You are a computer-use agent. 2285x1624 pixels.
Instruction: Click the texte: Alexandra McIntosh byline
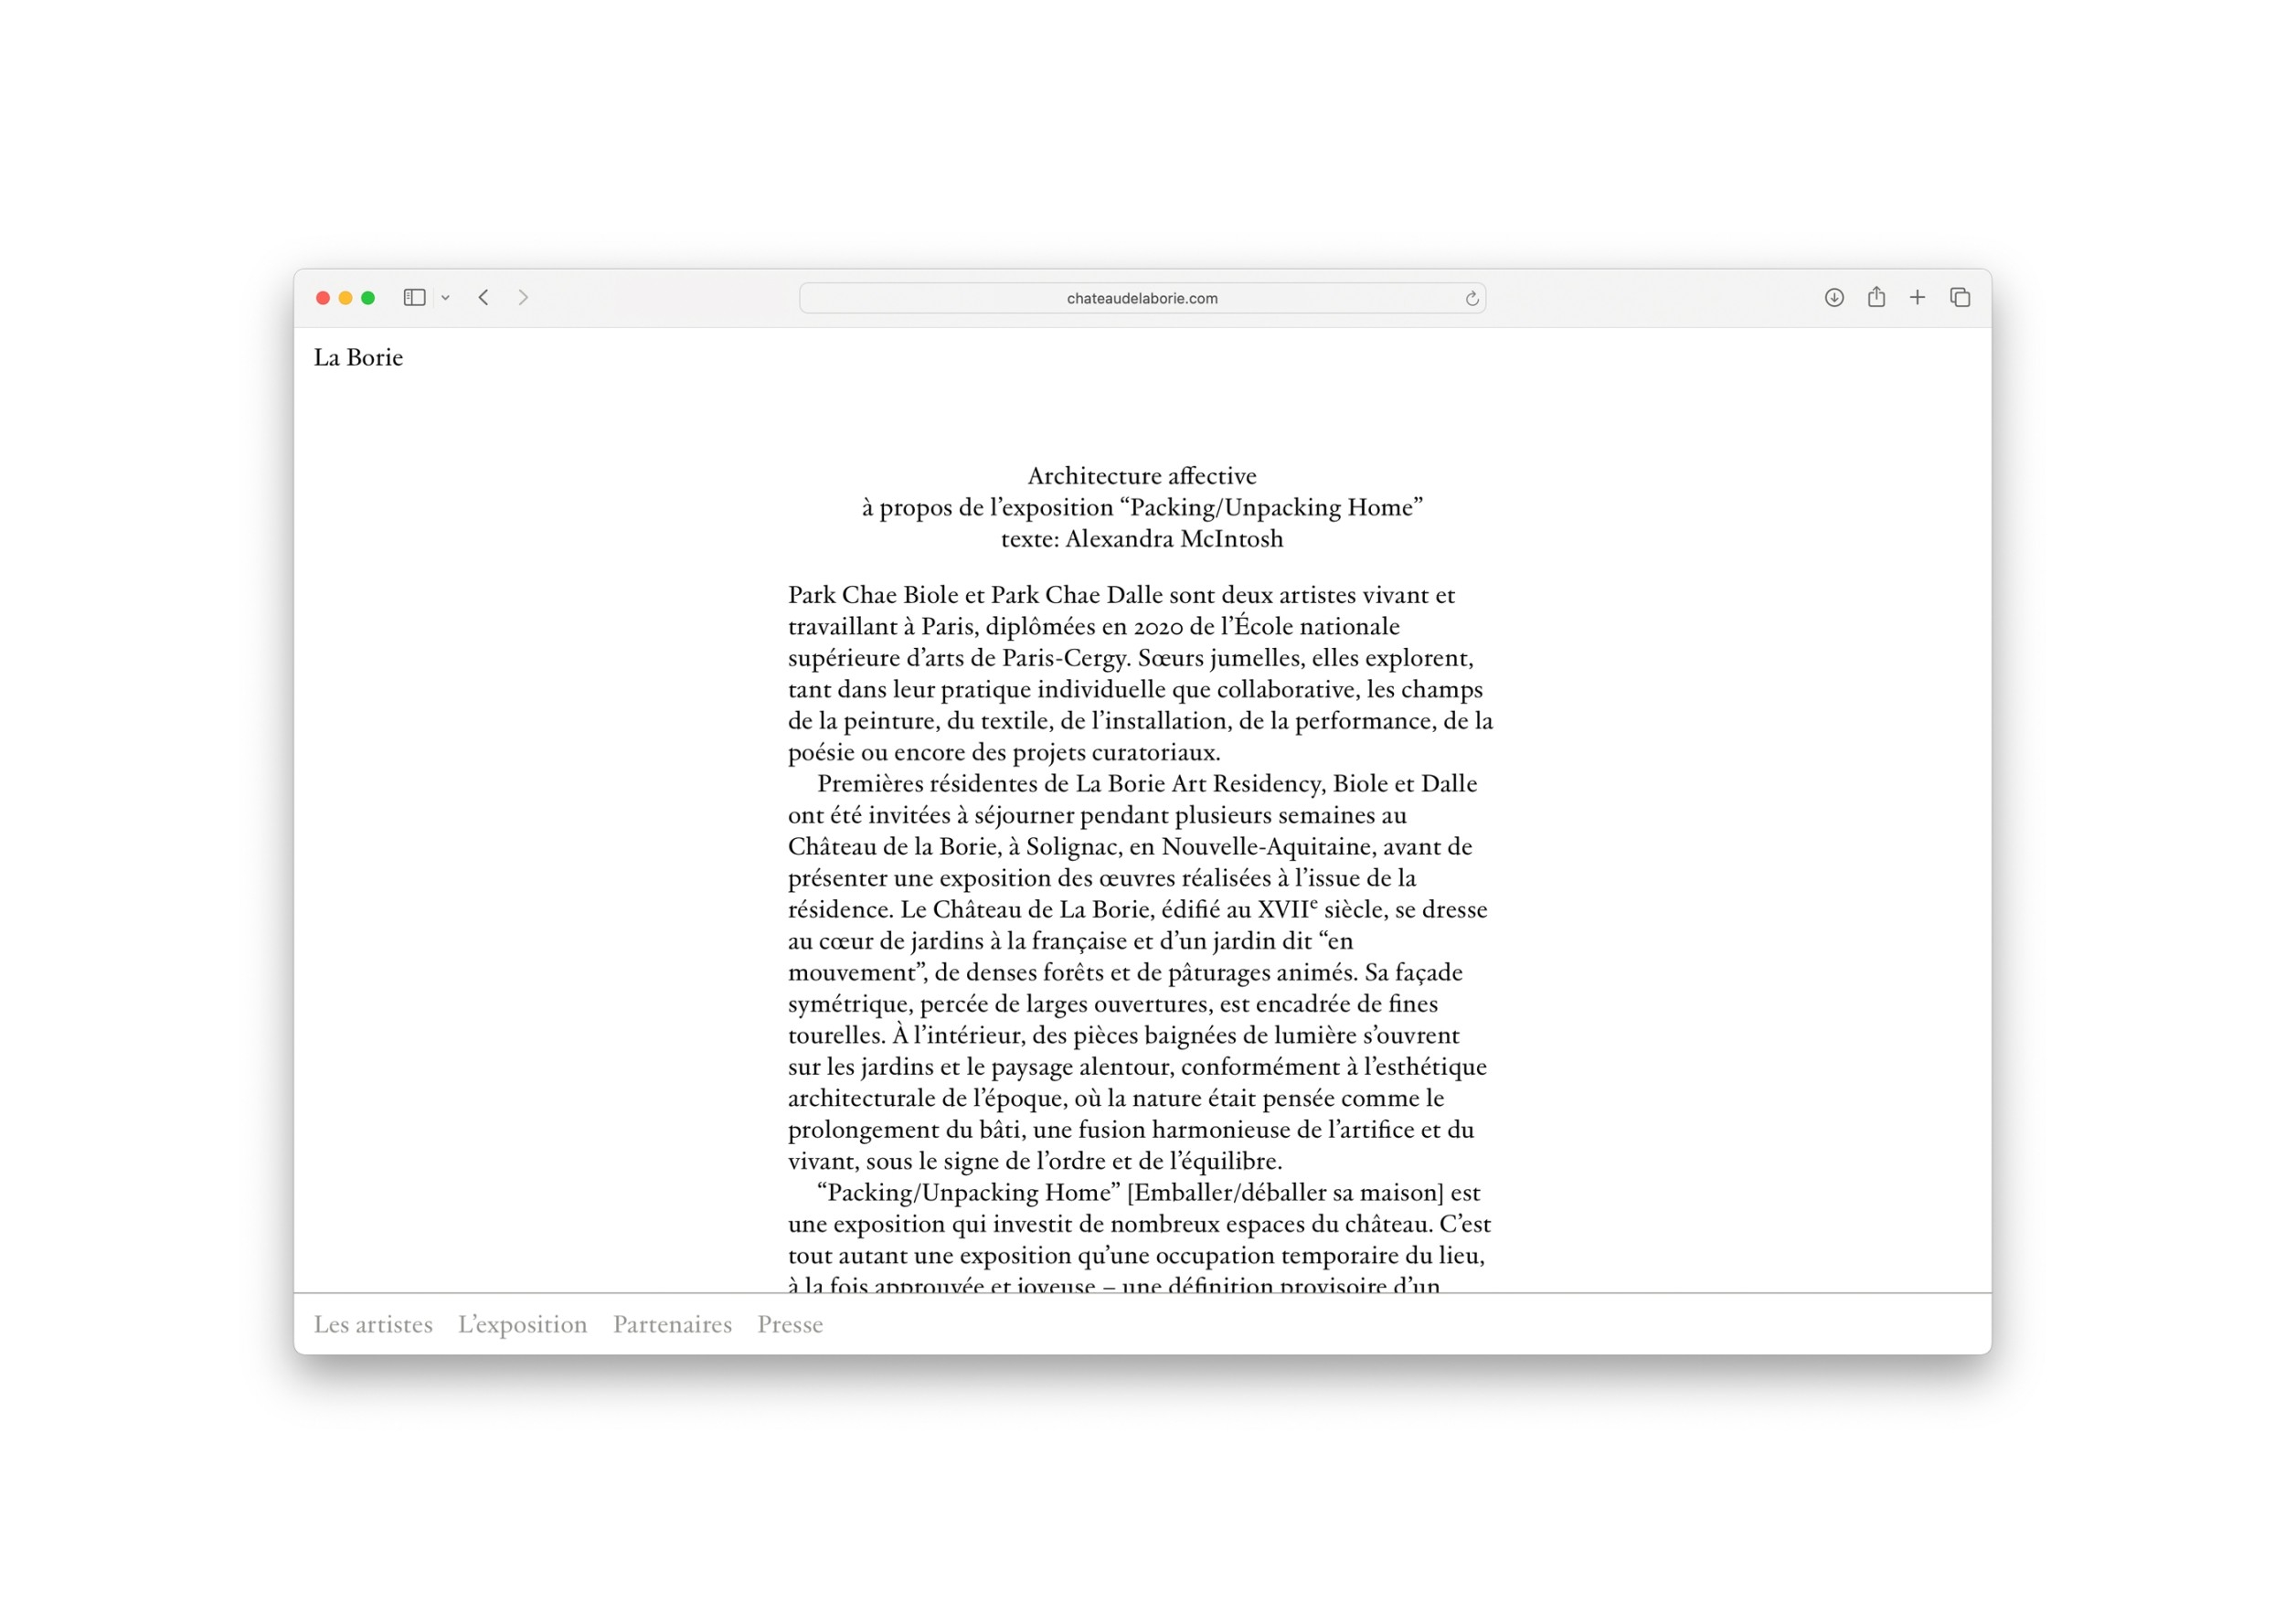point(1142,539)
